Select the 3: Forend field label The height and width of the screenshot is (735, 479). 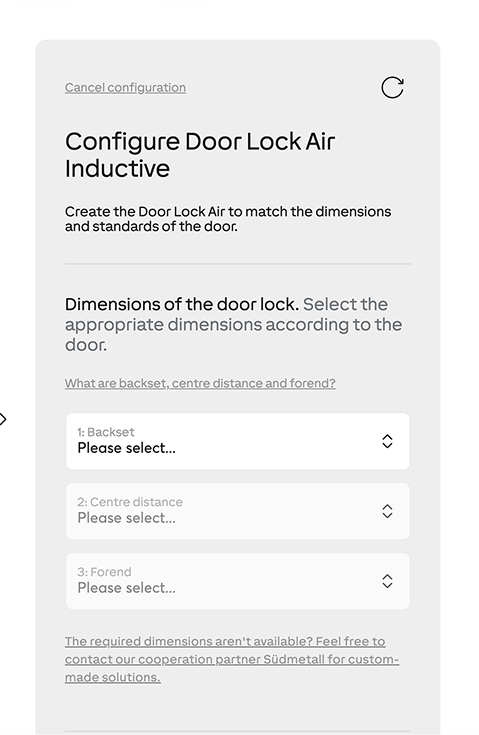(x=105, y=572)
